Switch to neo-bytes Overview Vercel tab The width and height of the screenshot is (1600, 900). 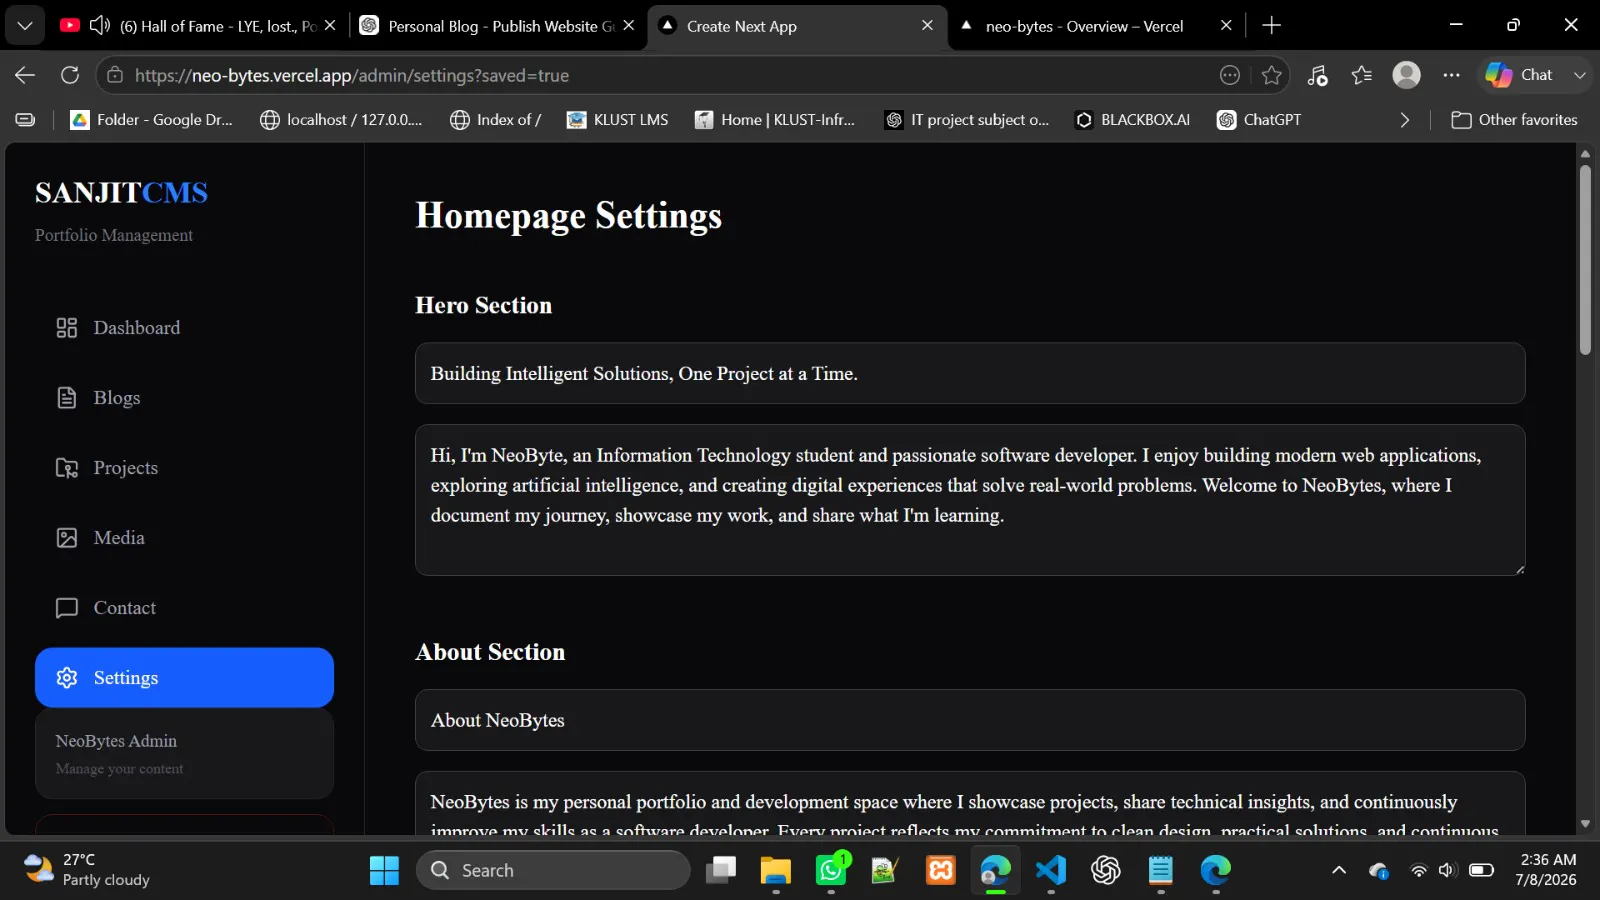pyautogui.click(x=1095, y=26)
